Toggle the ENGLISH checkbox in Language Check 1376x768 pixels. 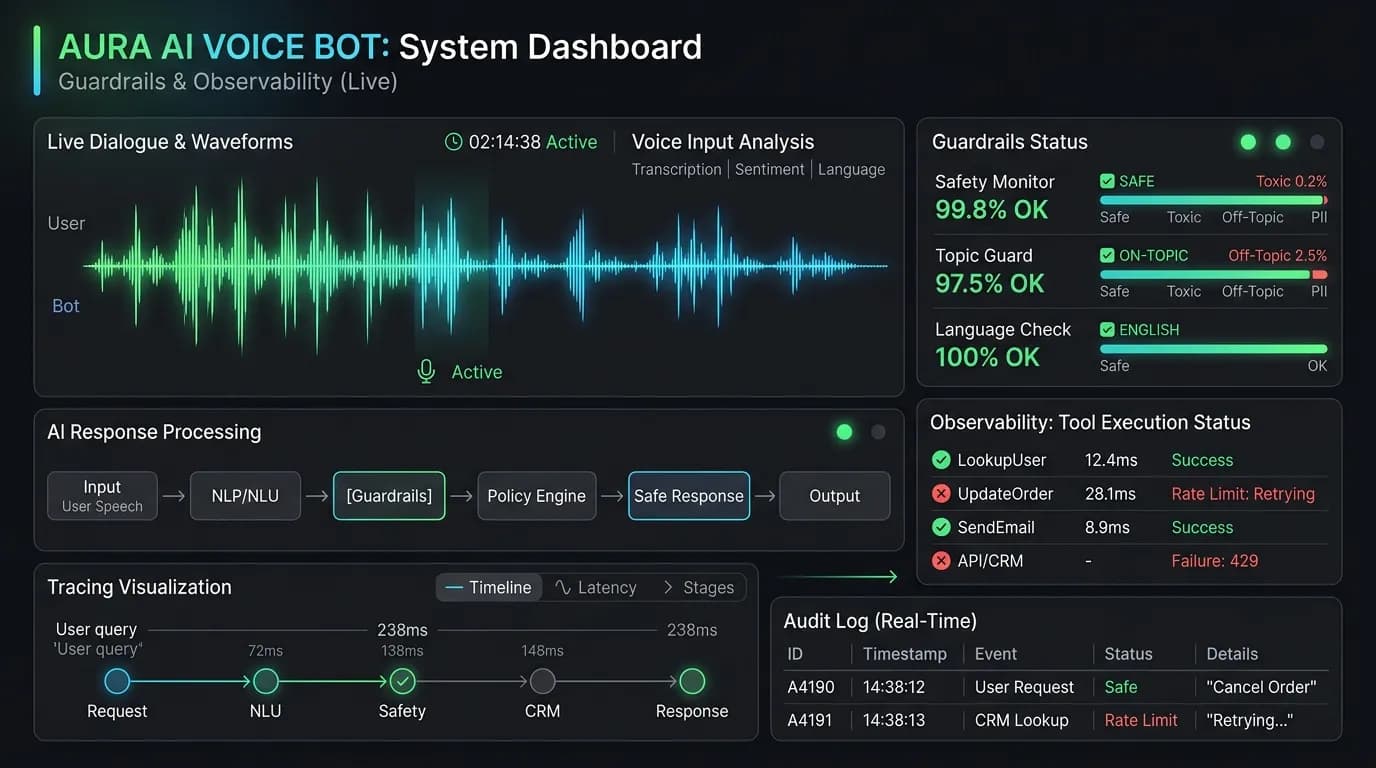pos(1107,329)
